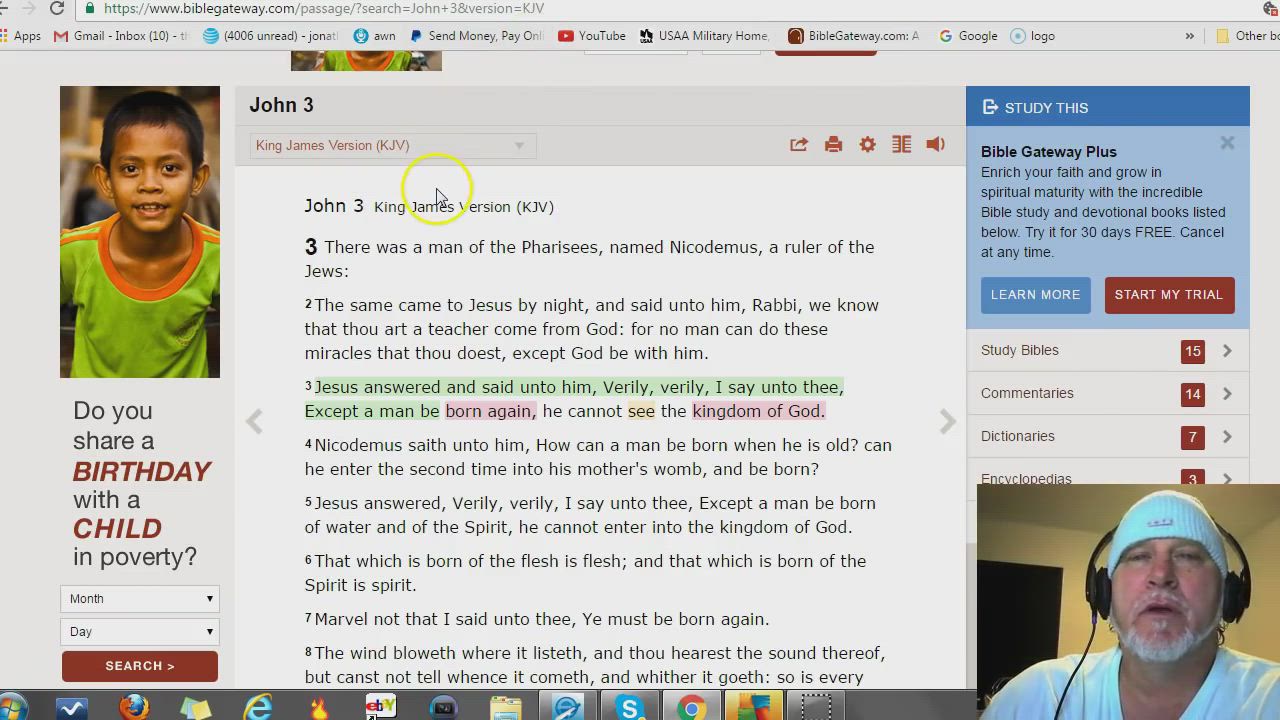The height and width of the screenshot is (720, 1280).
Task: Click the LEARN MORE button
Action: point(1035,295)
